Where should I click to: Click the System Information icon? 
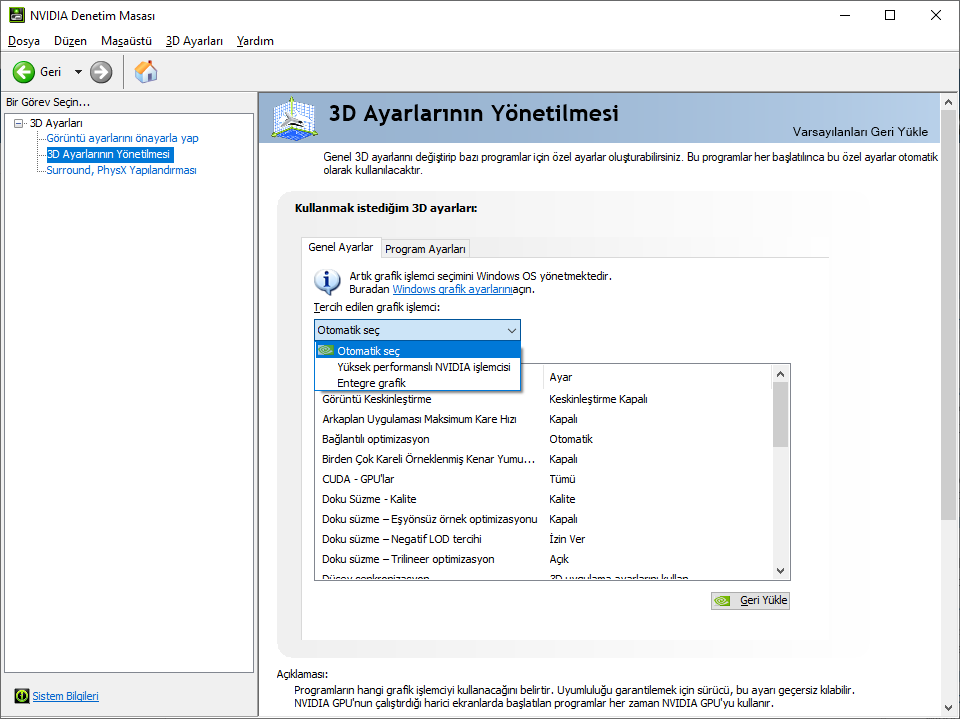pos(21,696)
